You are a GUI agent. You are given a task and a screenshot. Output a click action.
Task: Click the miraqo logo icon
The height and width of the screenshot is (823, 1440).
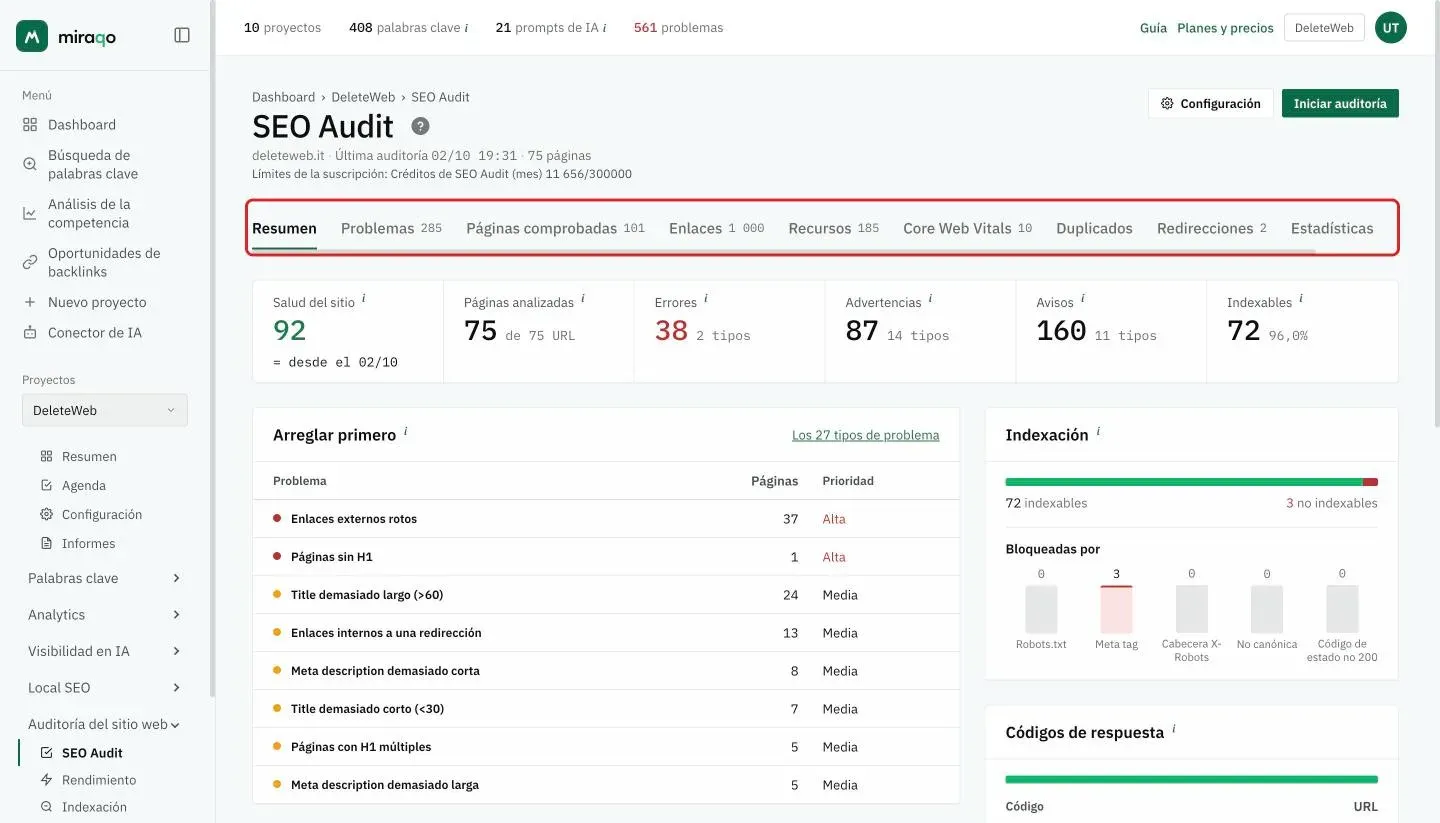pos(32,36)
